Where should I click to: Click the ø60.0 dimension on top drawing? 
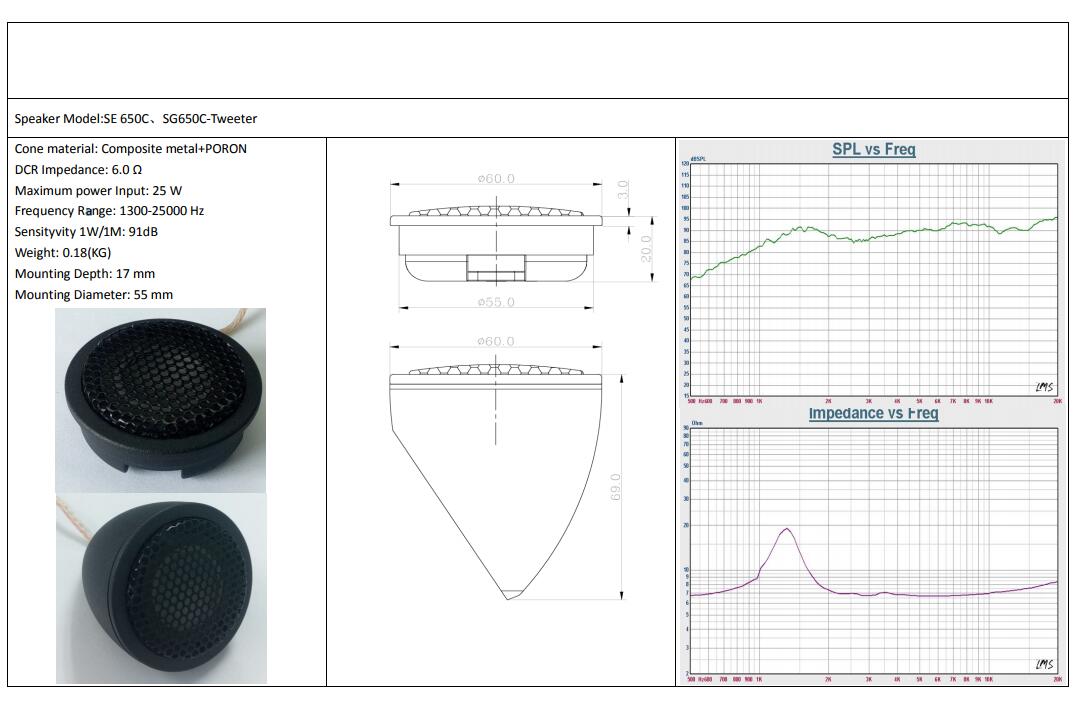(496, 179)
